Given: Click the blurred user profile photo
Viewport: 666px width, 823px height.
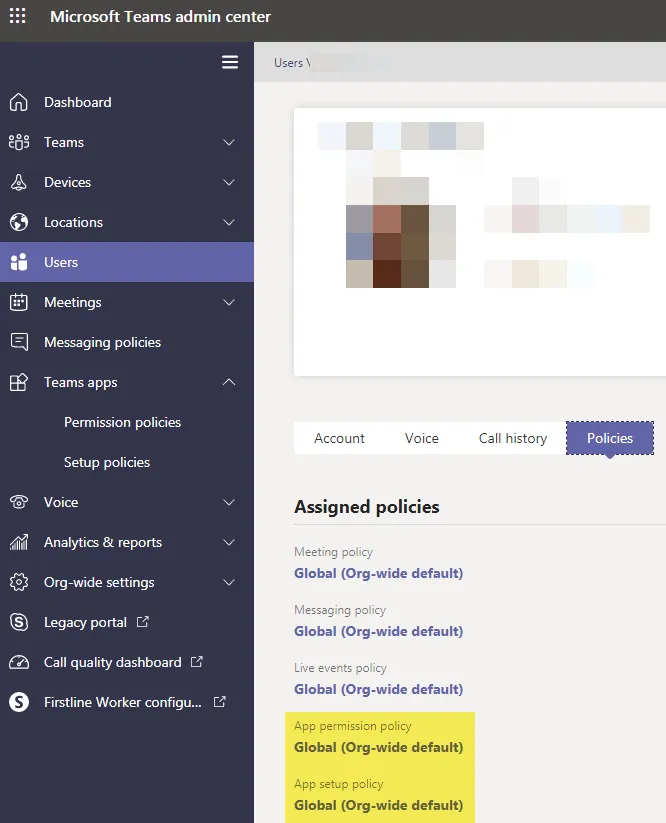Looking at the screenshot, I should tap(401, 233).
